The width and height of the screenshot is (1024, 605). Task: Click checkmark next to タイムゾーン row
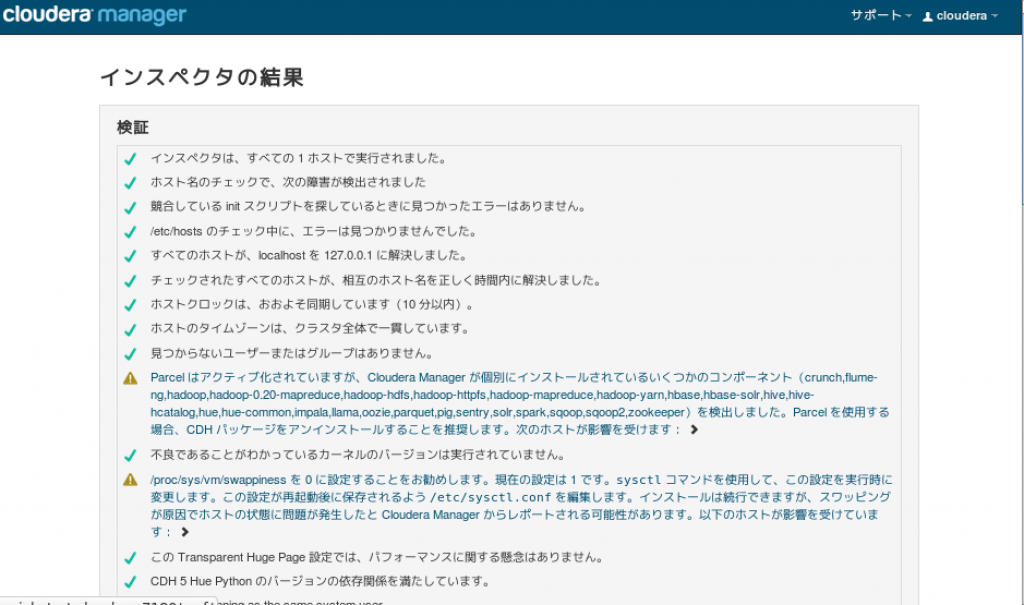click(130, 329)
